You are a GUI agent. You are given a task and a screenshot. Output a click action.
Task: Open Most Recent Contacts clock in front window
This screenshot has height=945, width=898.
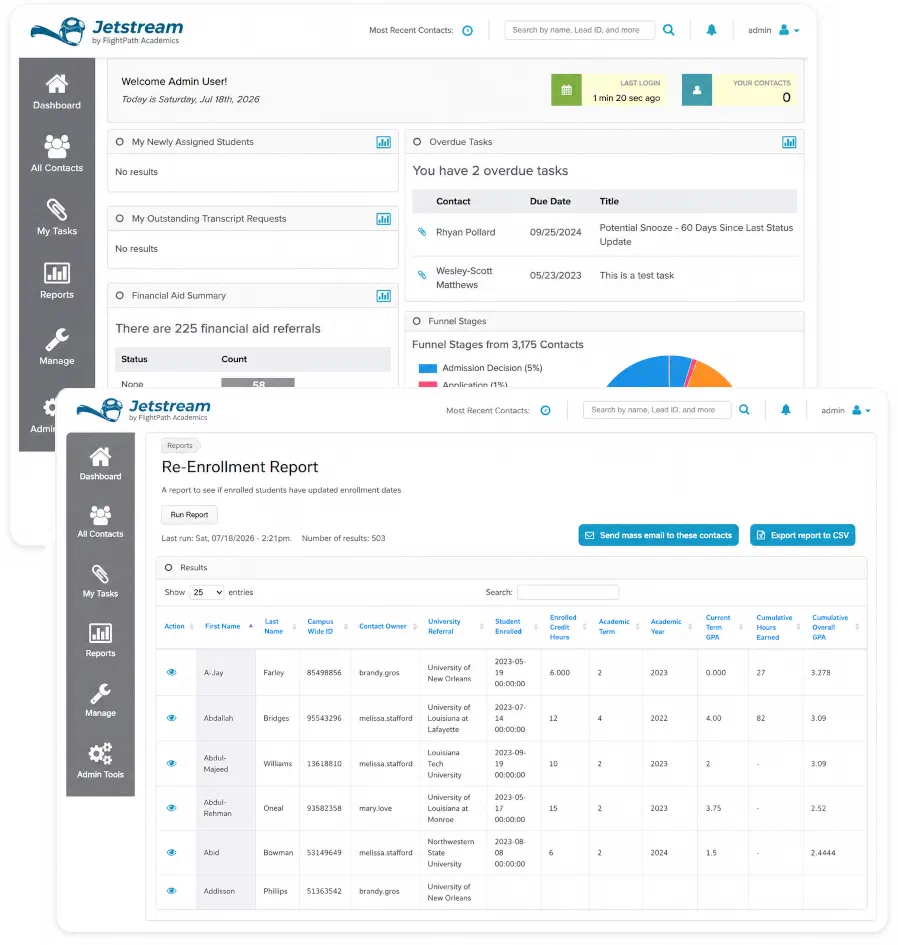click(545, 410)
